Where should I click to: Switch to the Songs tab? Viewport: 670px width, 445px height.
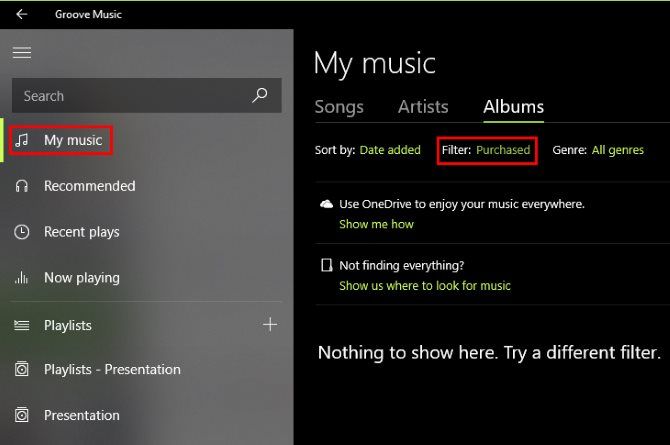339,106
